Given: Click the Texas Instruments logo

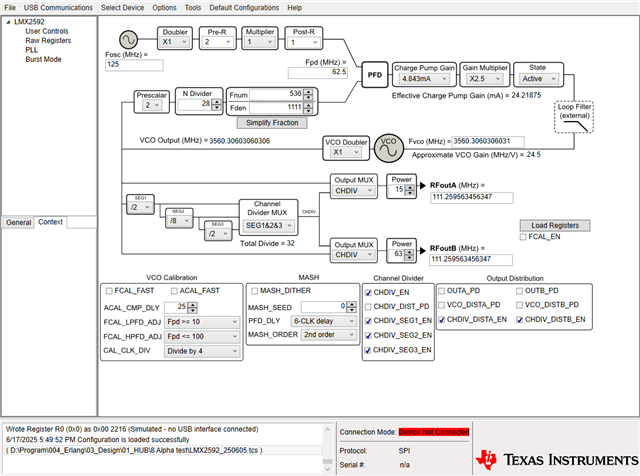Looking at the screenshot, I should [x=557, y=460].
